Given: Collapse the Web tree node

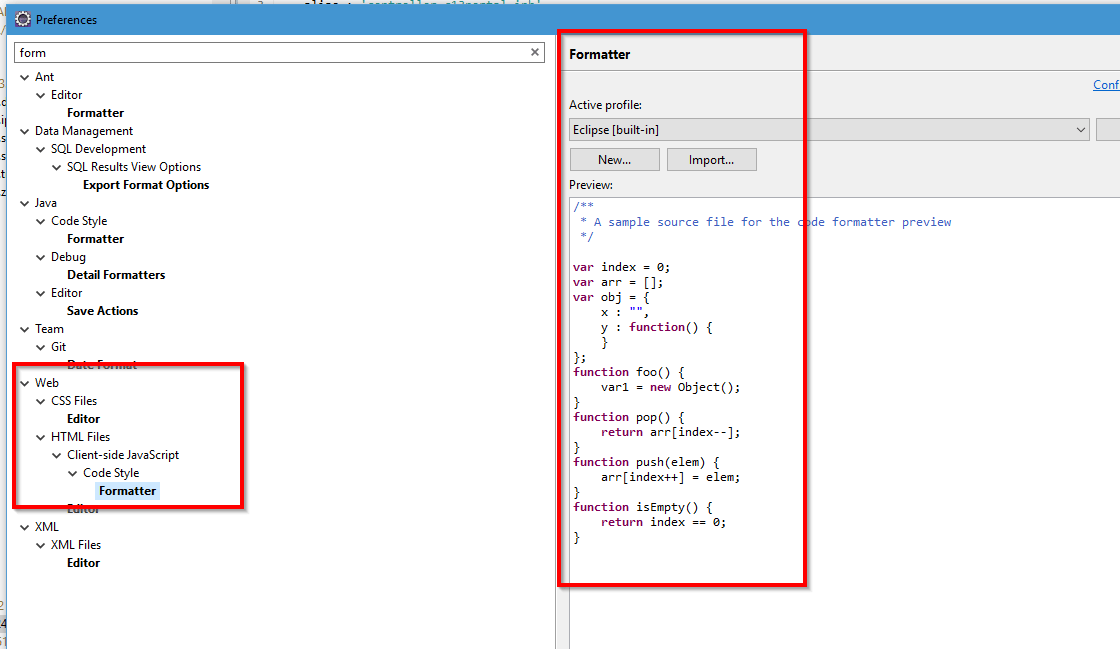Looking at the screenshot, I should coord(24,382).
